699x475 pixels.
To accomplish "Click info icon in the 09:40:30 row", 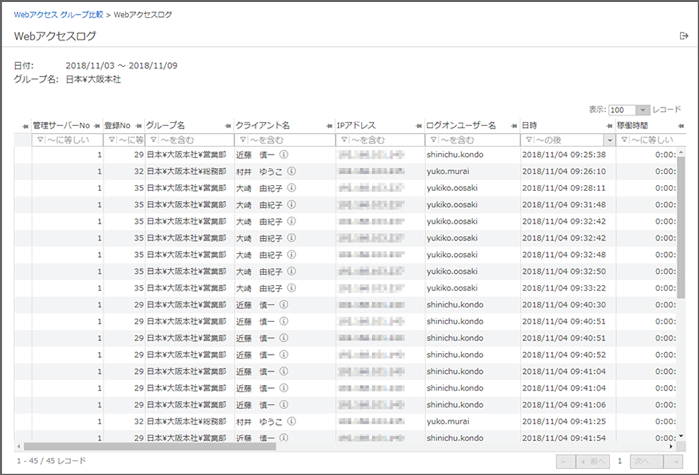I will tap(284, 305).
